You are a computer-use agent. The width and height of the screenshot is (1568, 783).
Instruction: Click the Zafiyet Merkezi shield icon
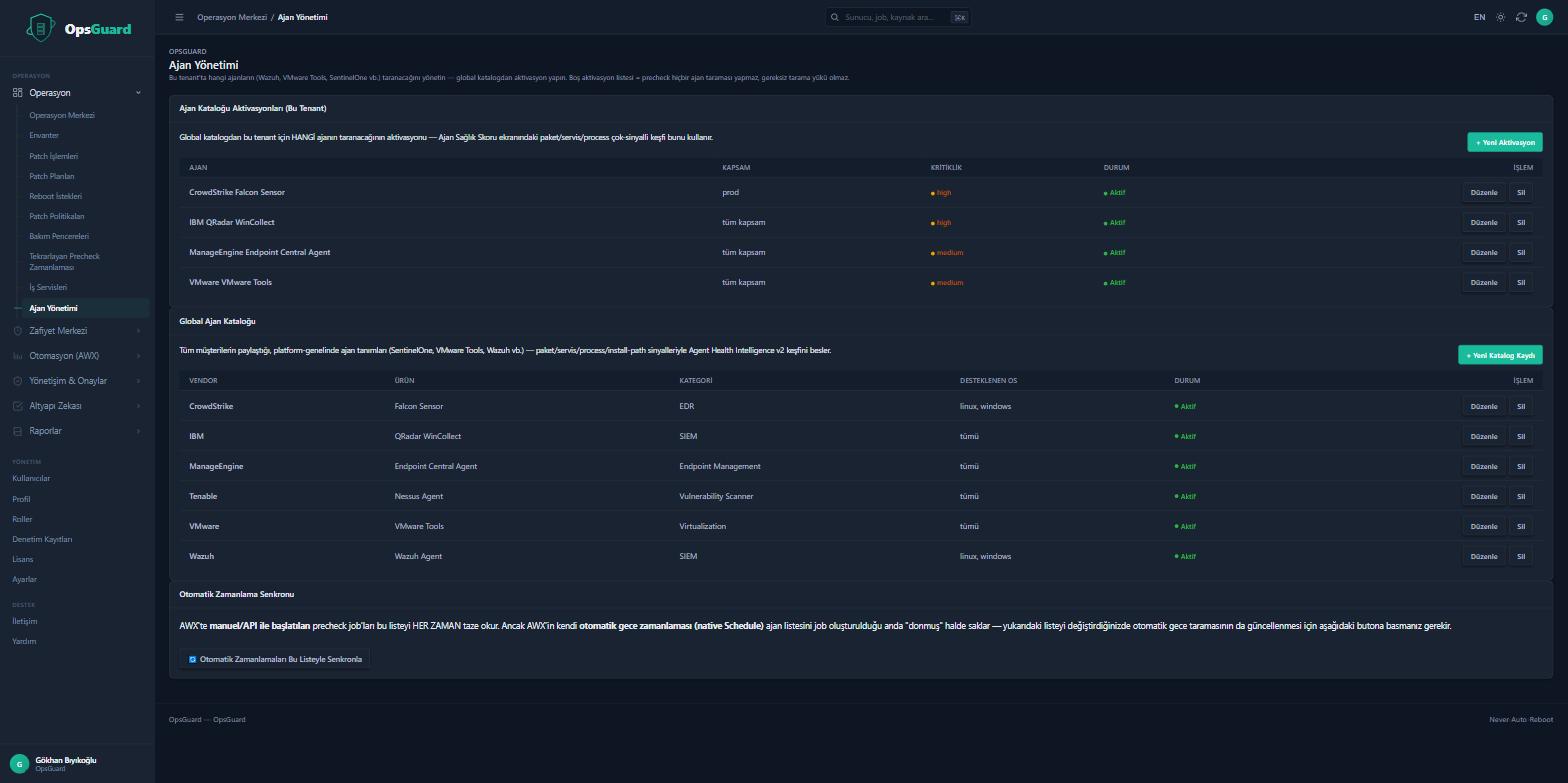click(18, 331)
